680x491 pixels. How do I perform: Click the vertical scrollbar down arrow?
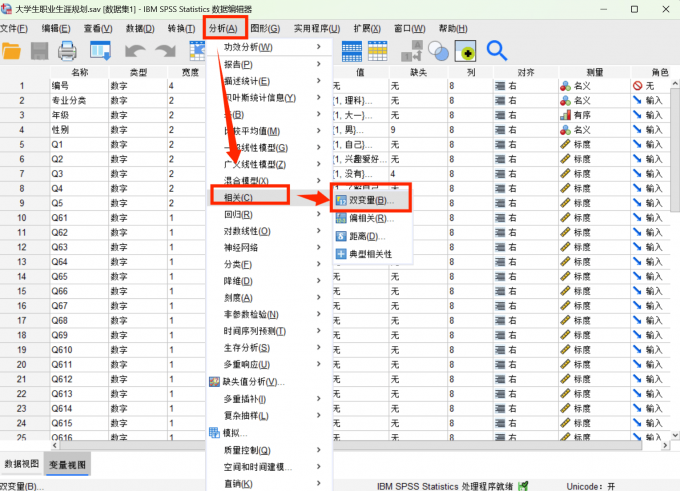[675, 435]
